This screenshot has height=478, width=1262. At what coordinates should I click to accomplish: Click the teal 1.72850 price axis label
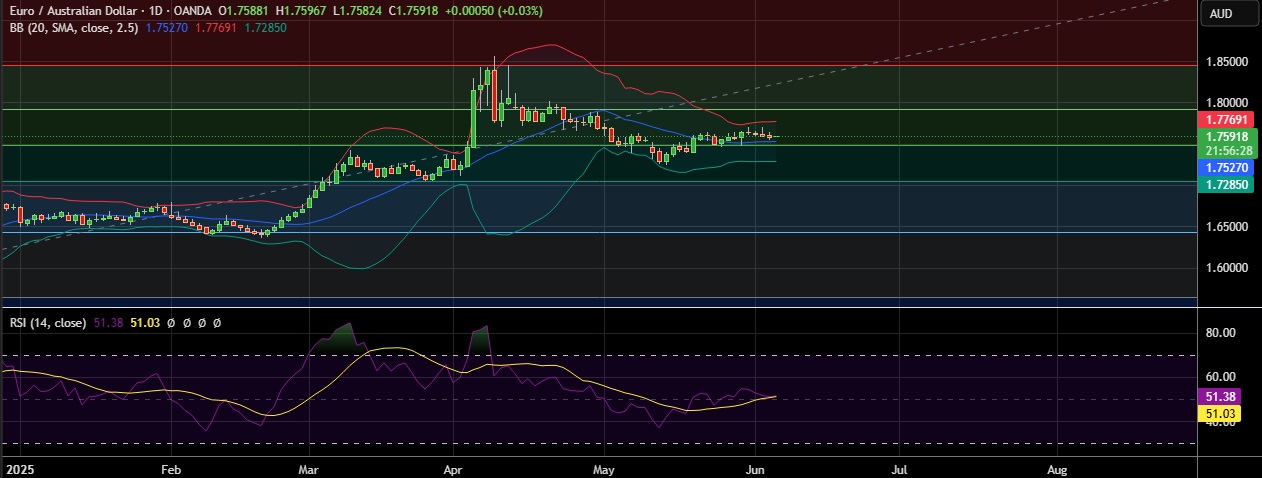coord(1224,186)
